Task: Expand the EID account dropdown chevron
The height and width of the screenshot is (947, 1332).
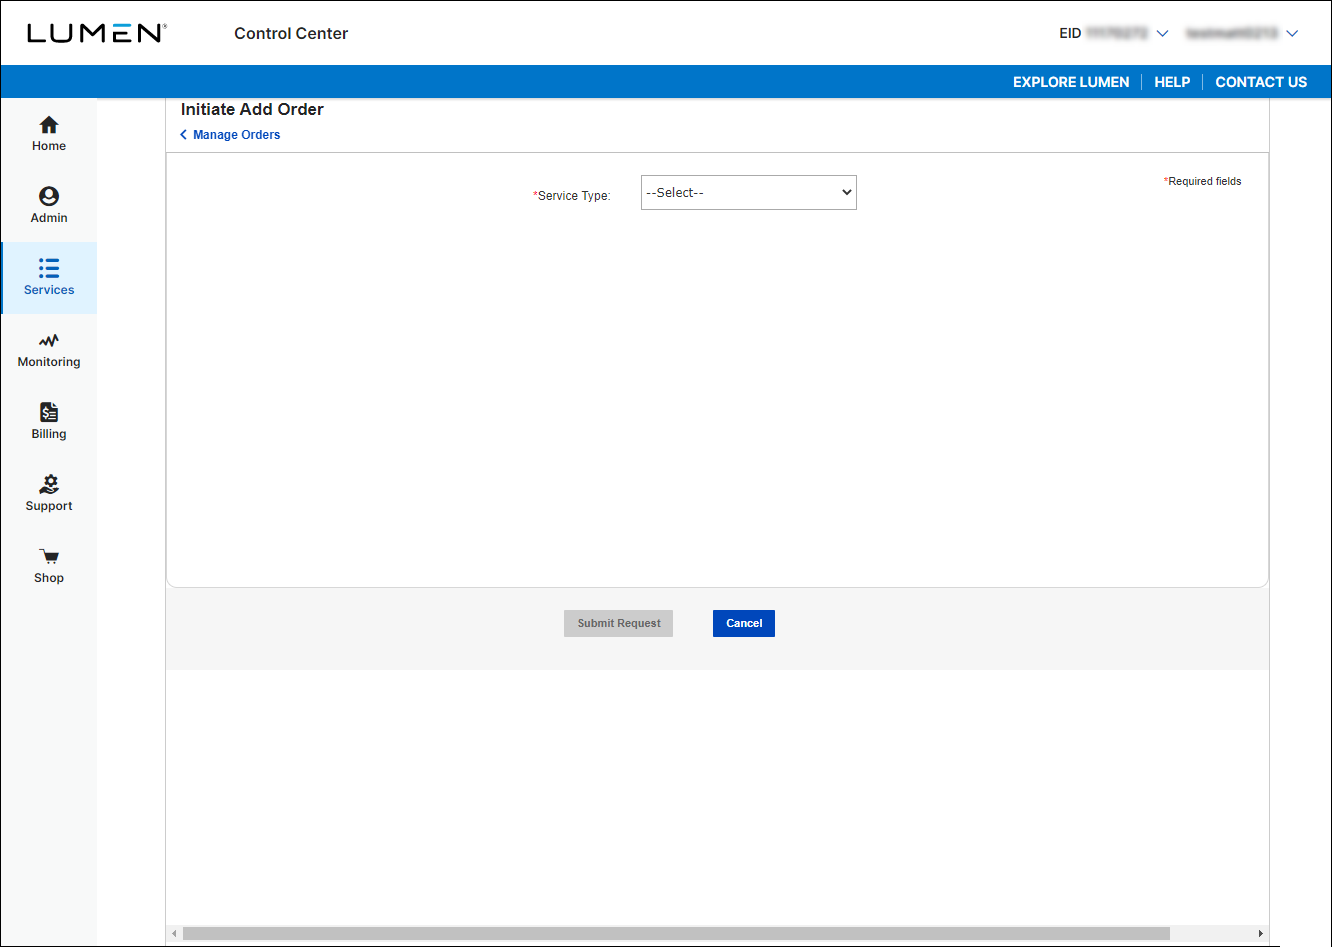Action: (1162, 34)
